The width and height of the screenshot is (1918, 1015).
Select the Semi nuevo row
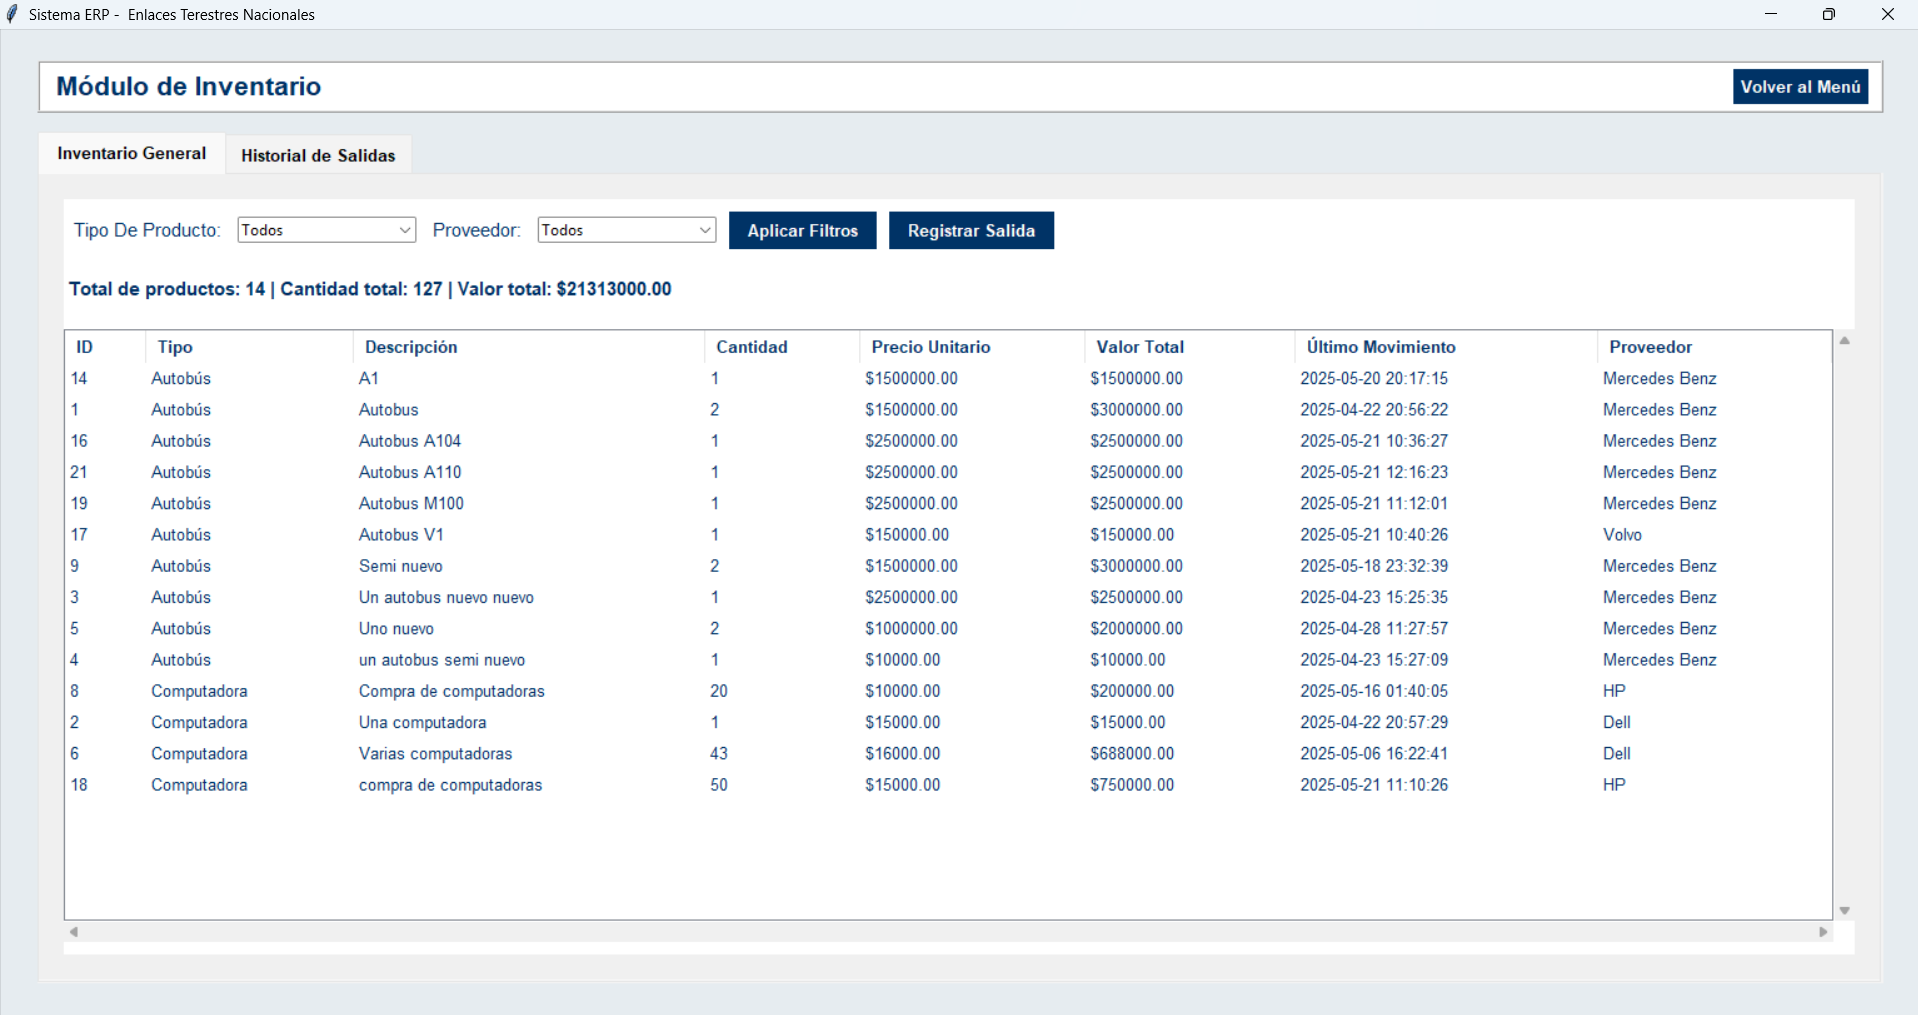[x=948, y=566]
